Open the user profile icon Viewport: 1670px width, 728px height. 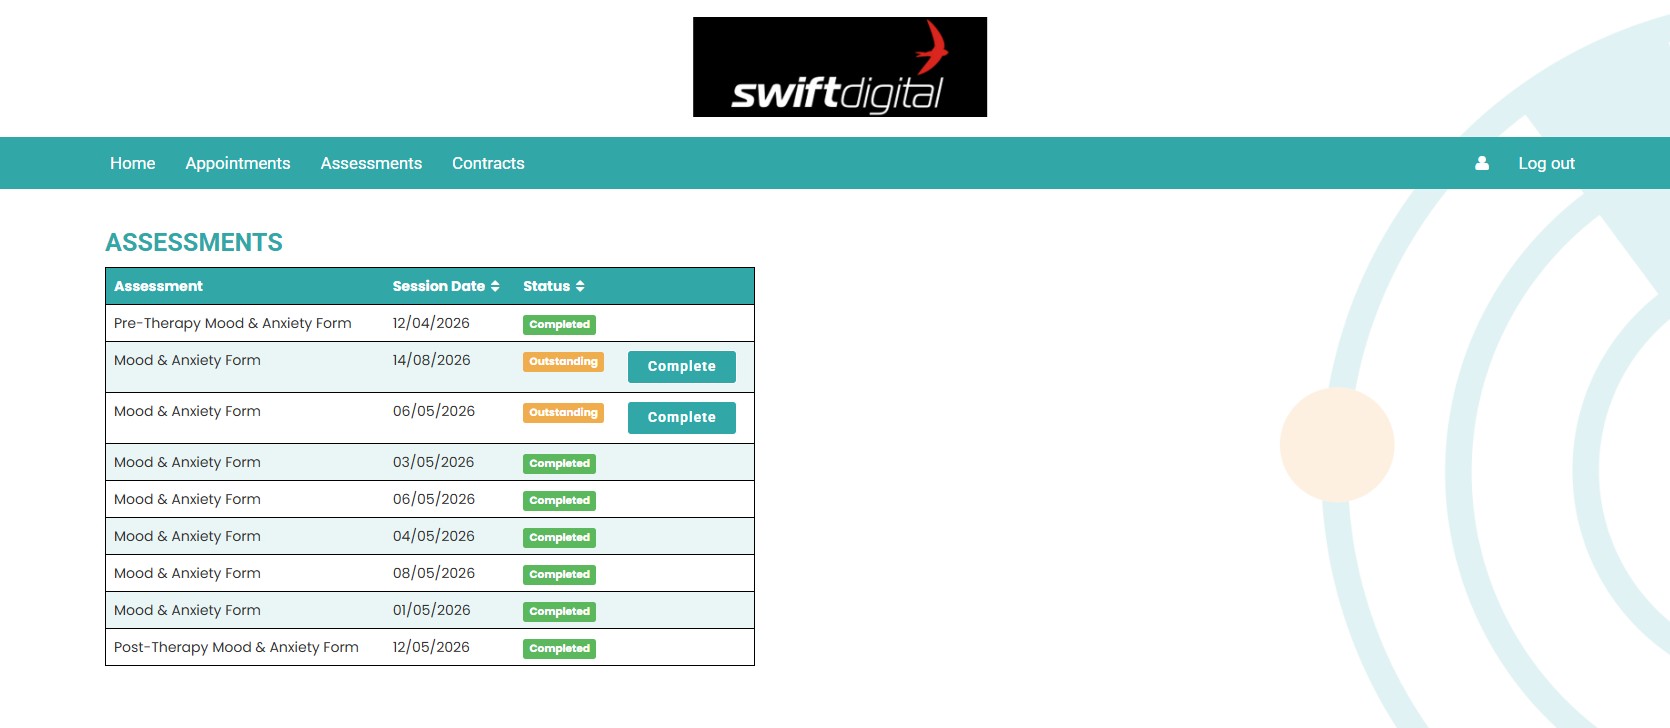pyautogui.click(x=1482, y=163)
